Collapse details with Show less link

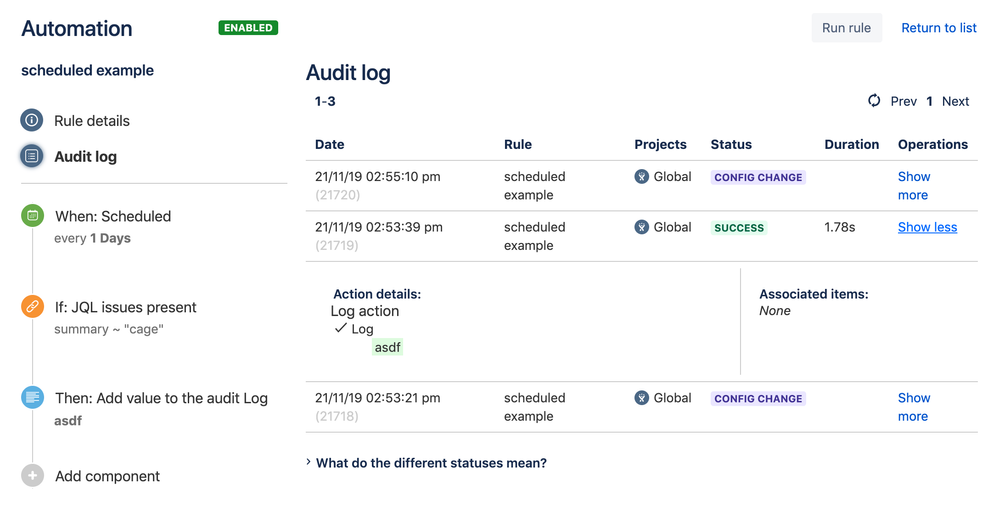[927, 227]
